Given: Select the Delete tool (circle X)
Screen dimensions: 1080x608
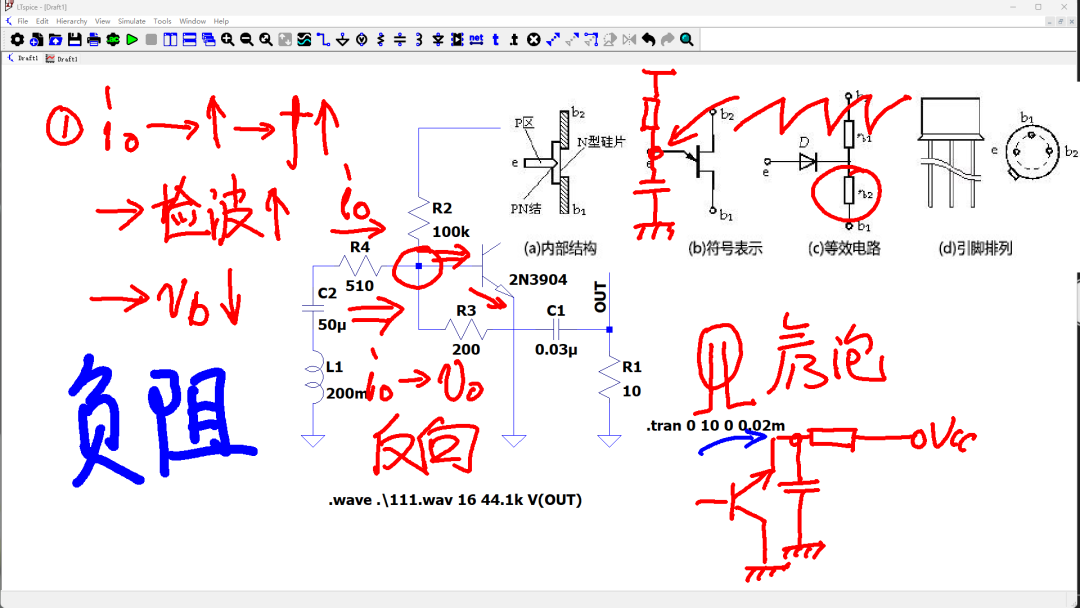Looking at the screenshot, I should [533, 40].
